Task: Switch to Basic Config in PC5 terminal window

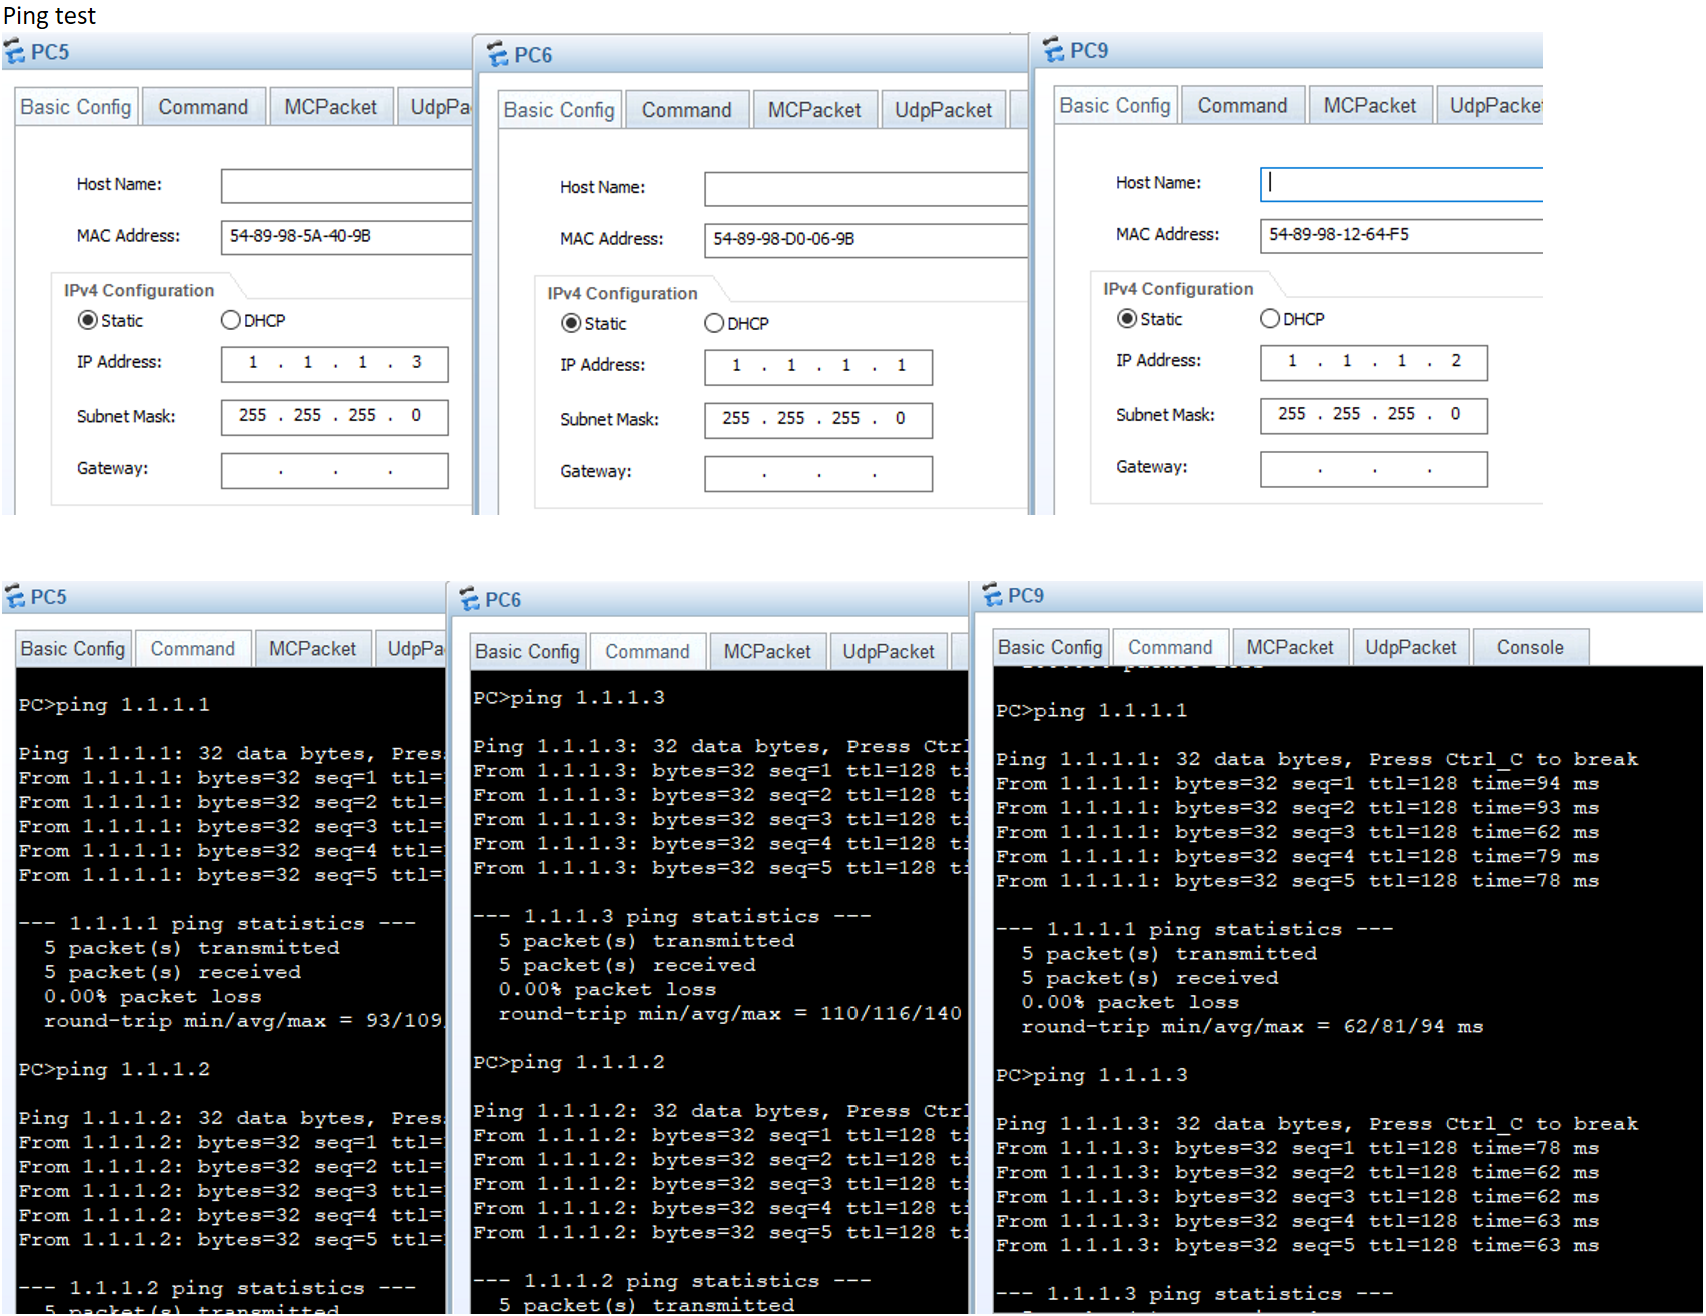Action: (73, 648)
